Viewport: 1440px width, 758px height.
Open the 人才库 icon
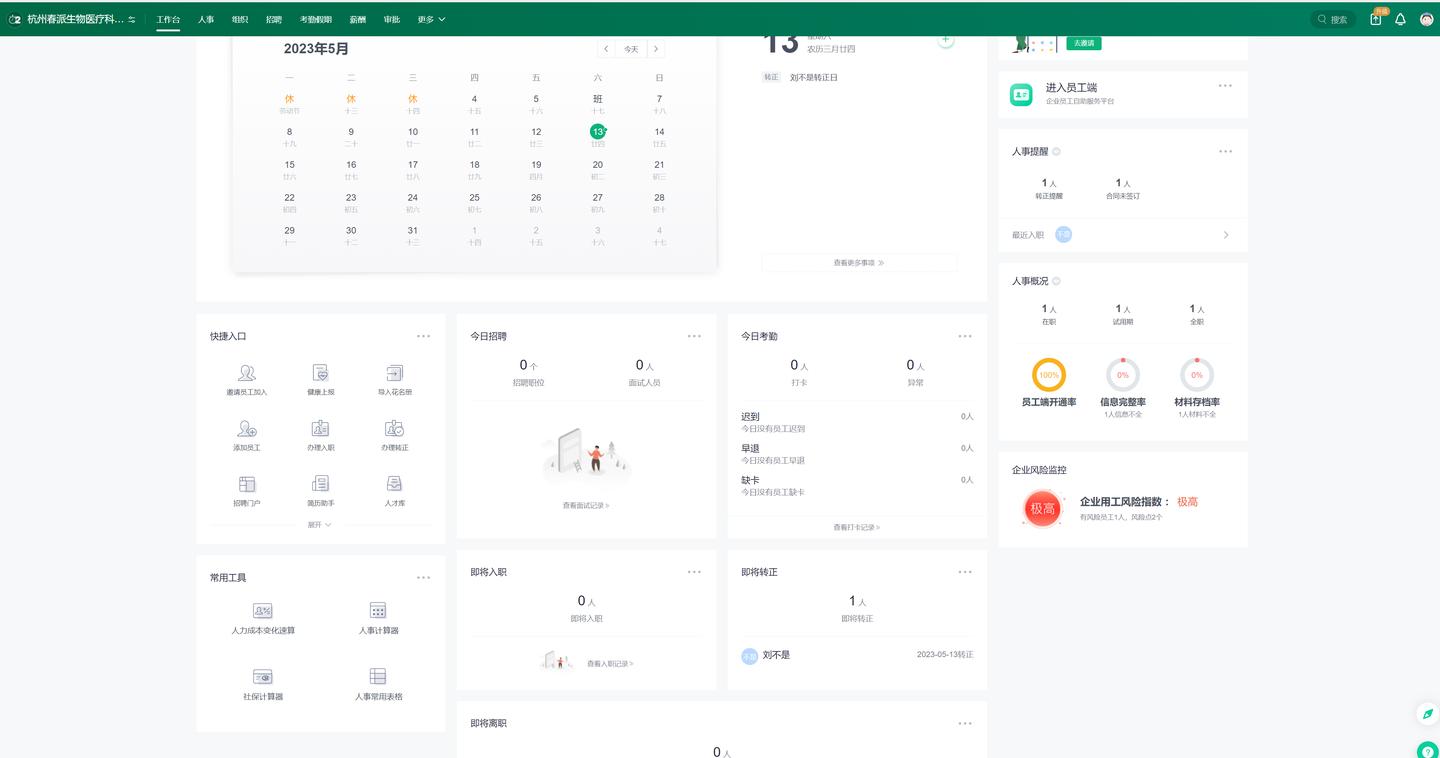click(394, 485)
